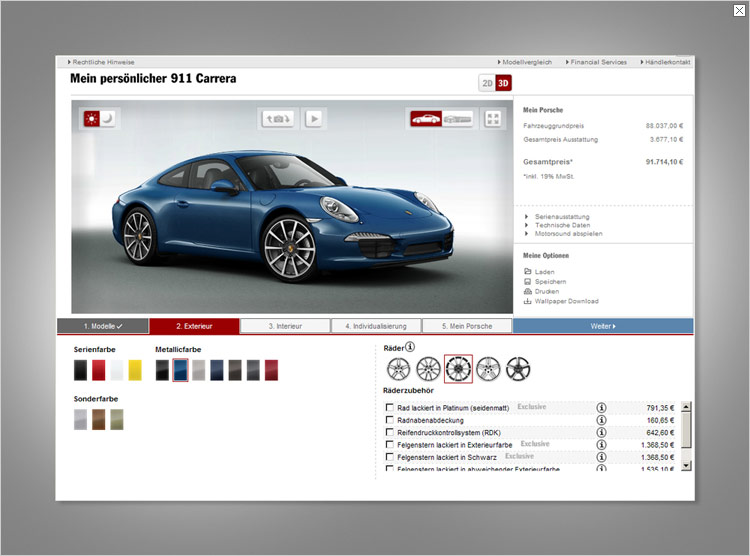
Task: Show info for Felgenstern lackiert in Schwarz
Action: tap(601, 457)
